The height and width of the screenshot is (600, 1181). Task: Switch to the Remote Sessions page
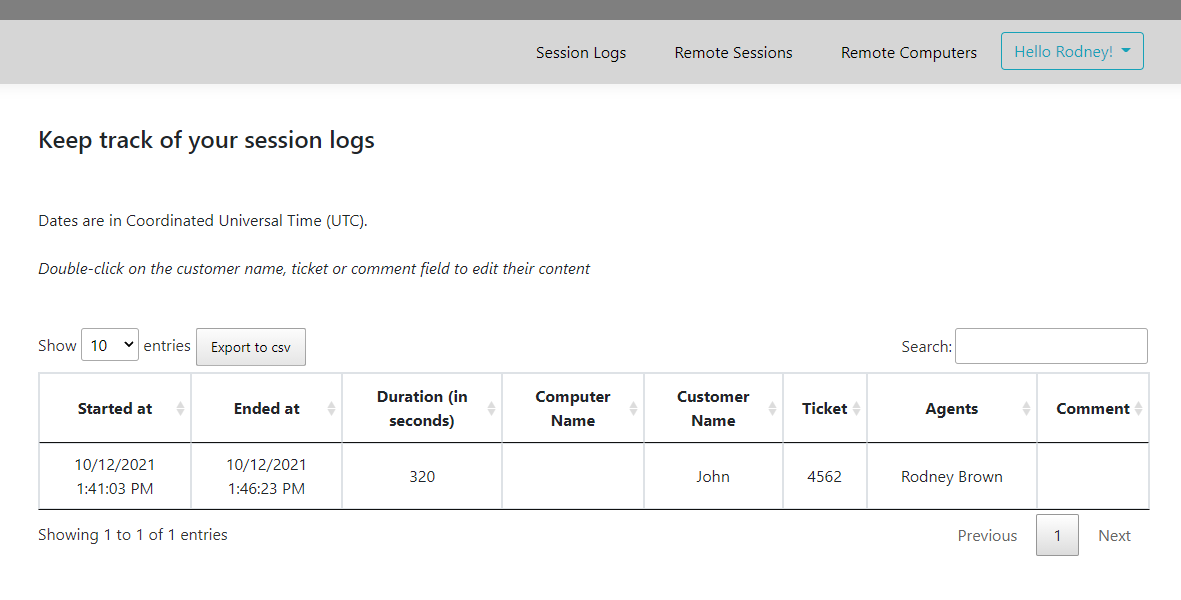coord(733,52)
